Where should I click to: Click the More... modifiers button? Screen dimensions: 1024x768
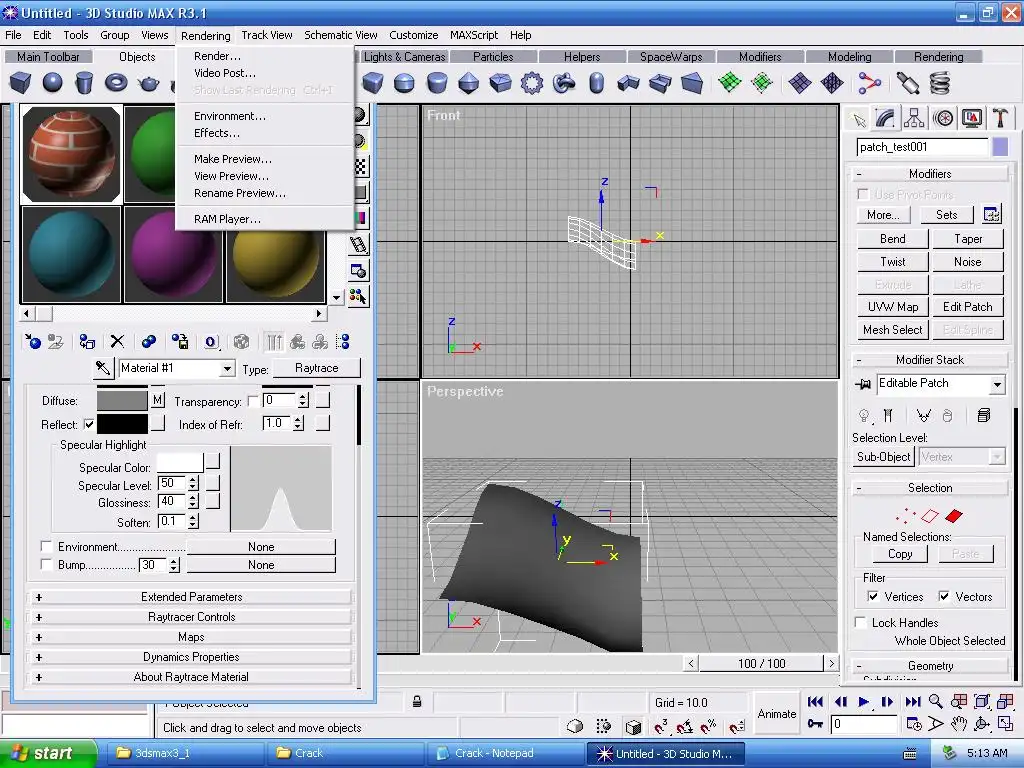point(883,215)
